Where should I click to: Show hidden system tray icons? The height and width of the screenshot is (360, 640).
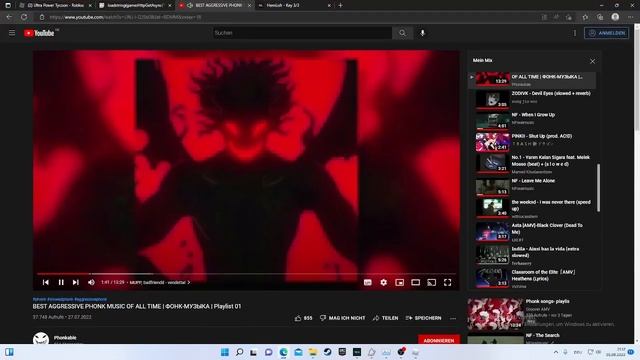(556, 352)
